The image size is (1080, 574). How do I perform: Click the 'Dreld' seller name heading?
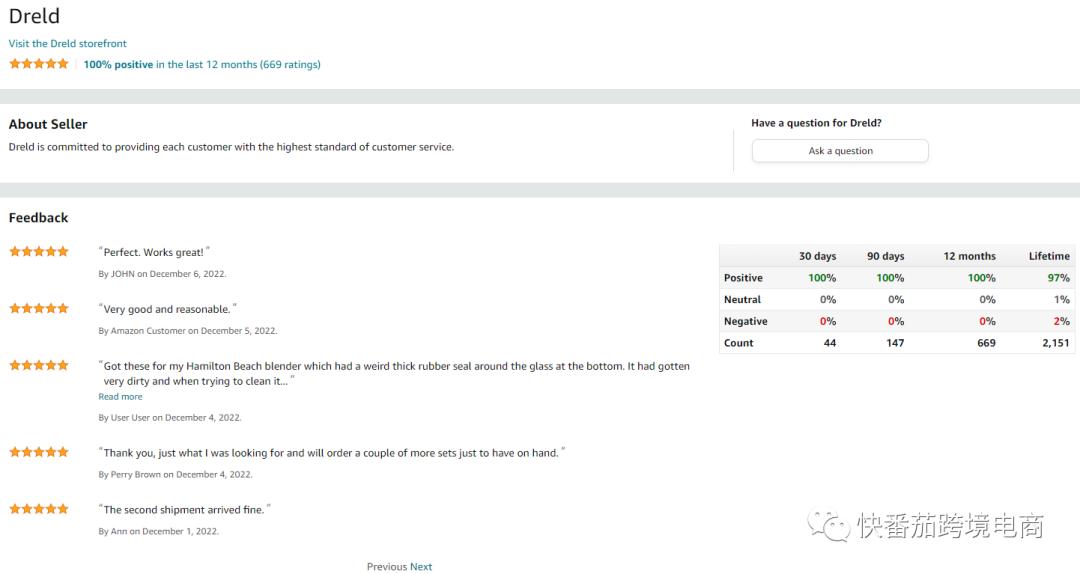34,15
